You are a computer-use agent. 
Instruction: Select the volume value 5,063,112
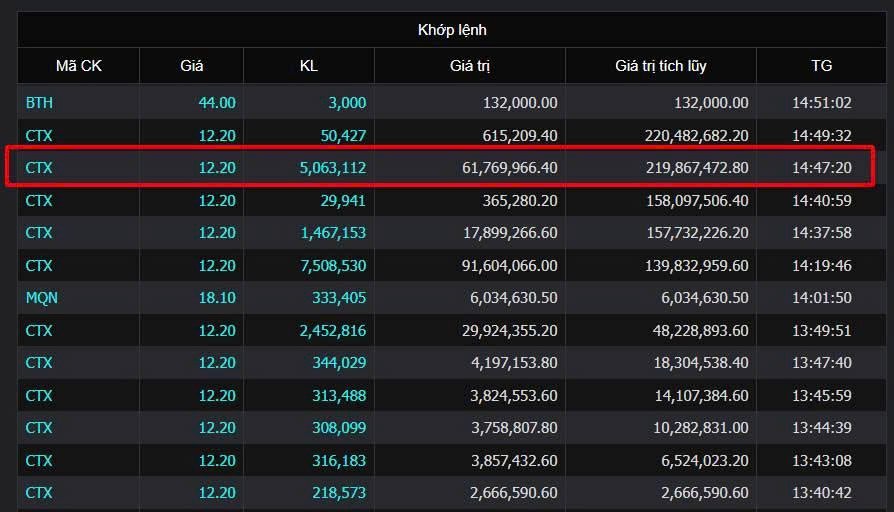coord(333,168)
